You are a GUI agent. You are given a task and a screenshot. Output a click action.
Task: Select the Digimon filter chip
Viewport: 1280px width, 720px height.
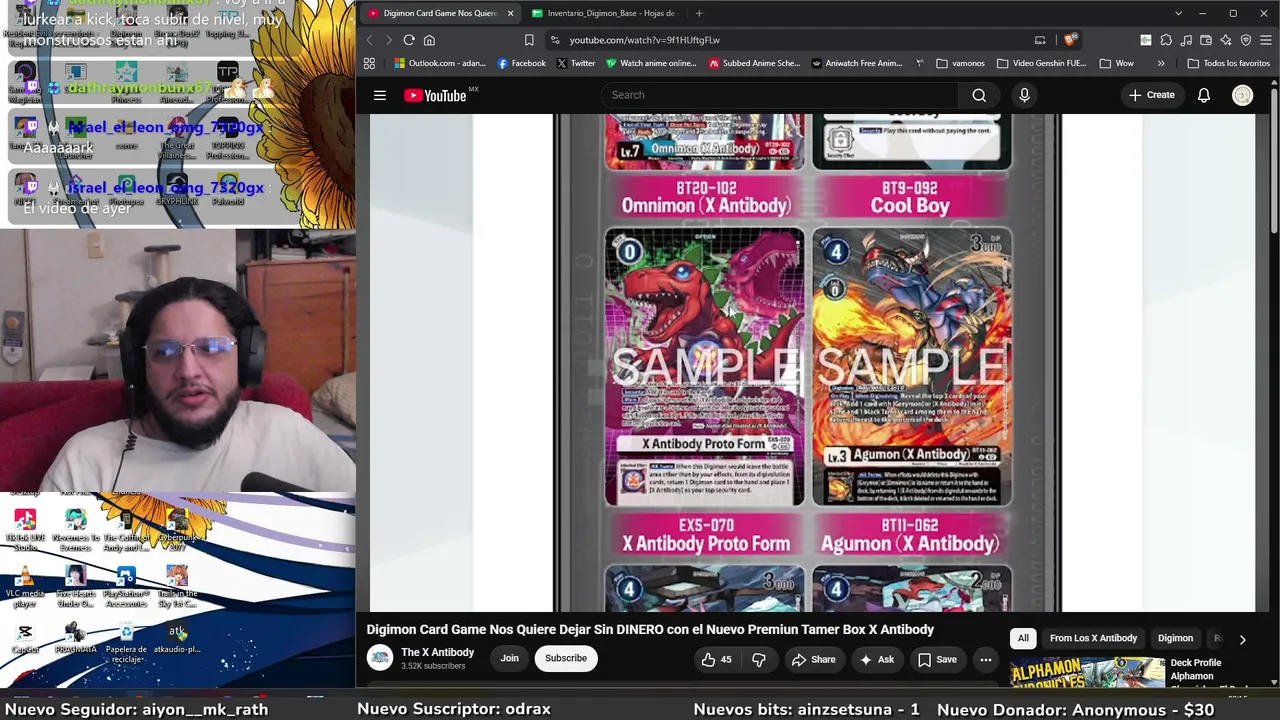(x=1175, y=638)
